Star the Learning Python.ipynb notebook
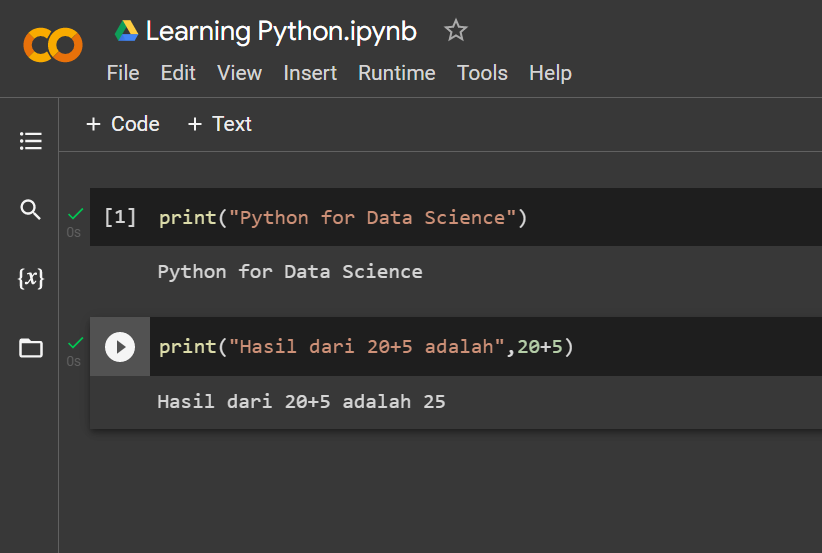 pos(456,30)
